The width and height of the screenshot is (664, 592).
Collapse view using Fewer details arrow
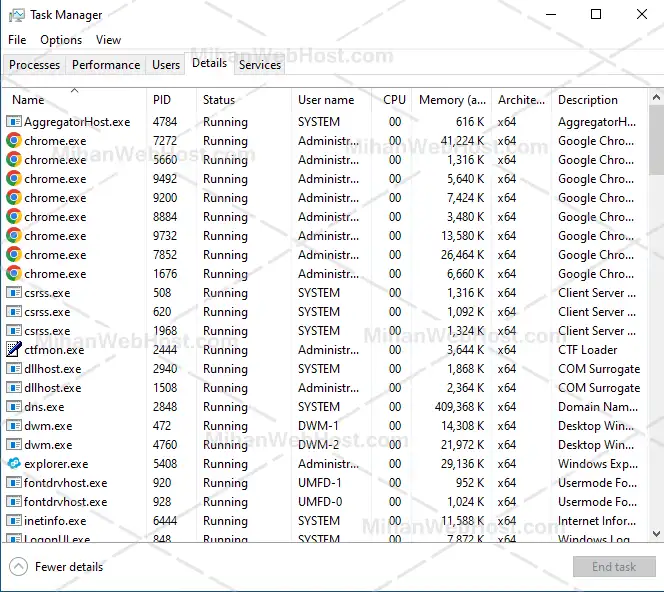click(x=18, y=567)
